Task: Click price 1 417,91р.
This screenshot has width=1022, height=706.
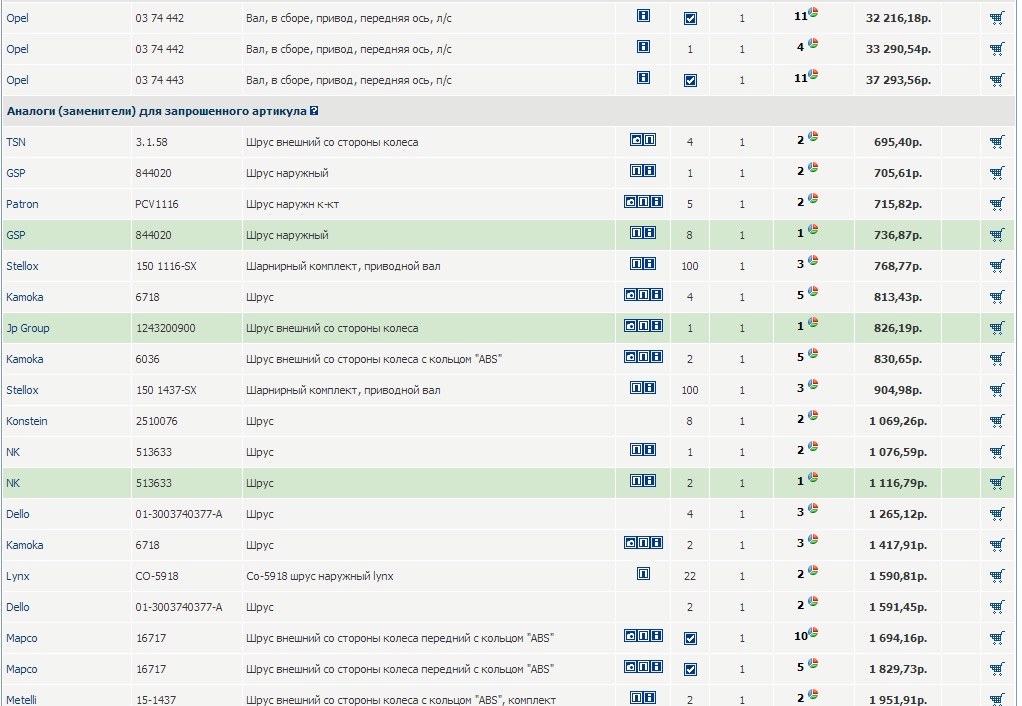Action: [x=898, y=545]
